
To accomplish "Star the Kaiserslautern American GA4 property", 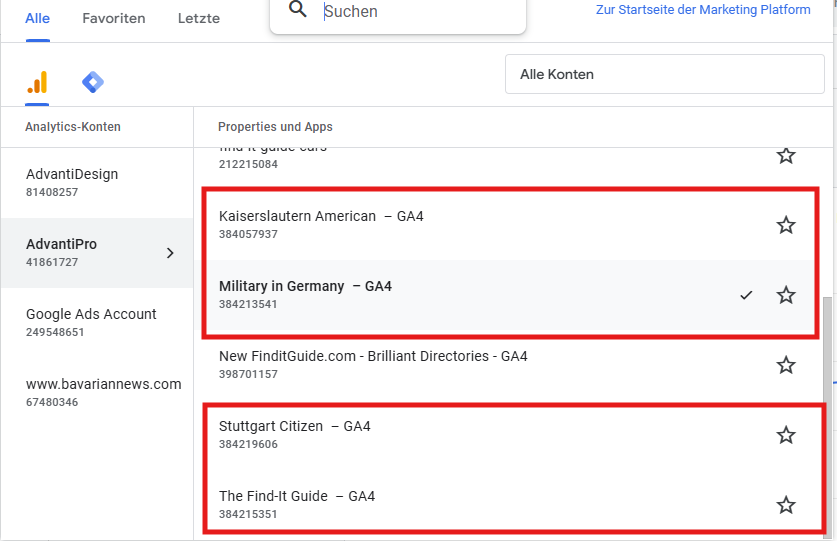I will point(786,225).
